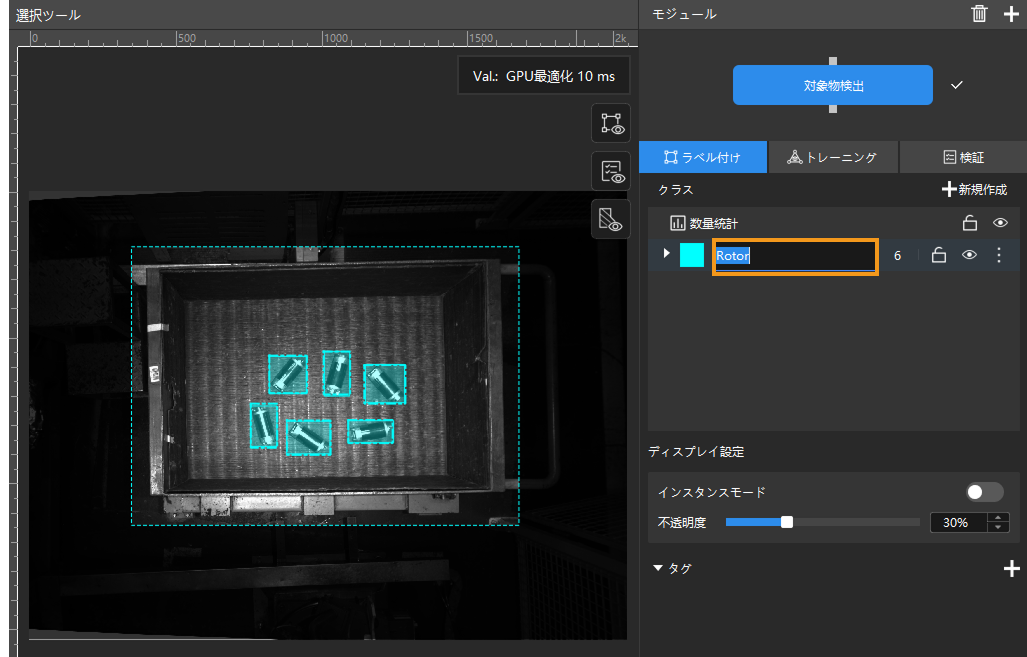Image resolution: width=1027 pixels, height=657 pixels.
Task: Open the 検証 tab
Action: 963,157
